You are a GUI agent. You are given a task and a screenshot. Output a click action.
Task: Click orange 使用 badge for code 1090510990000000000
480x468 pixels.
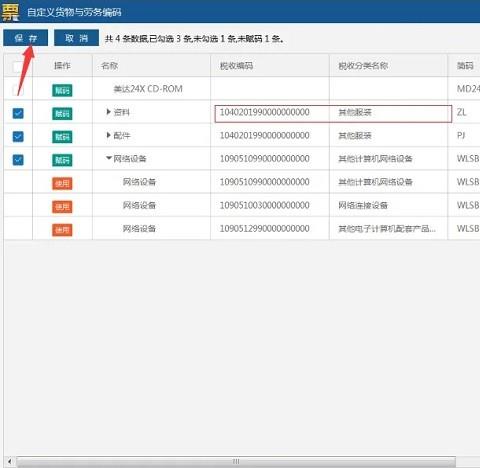point(62,183)
